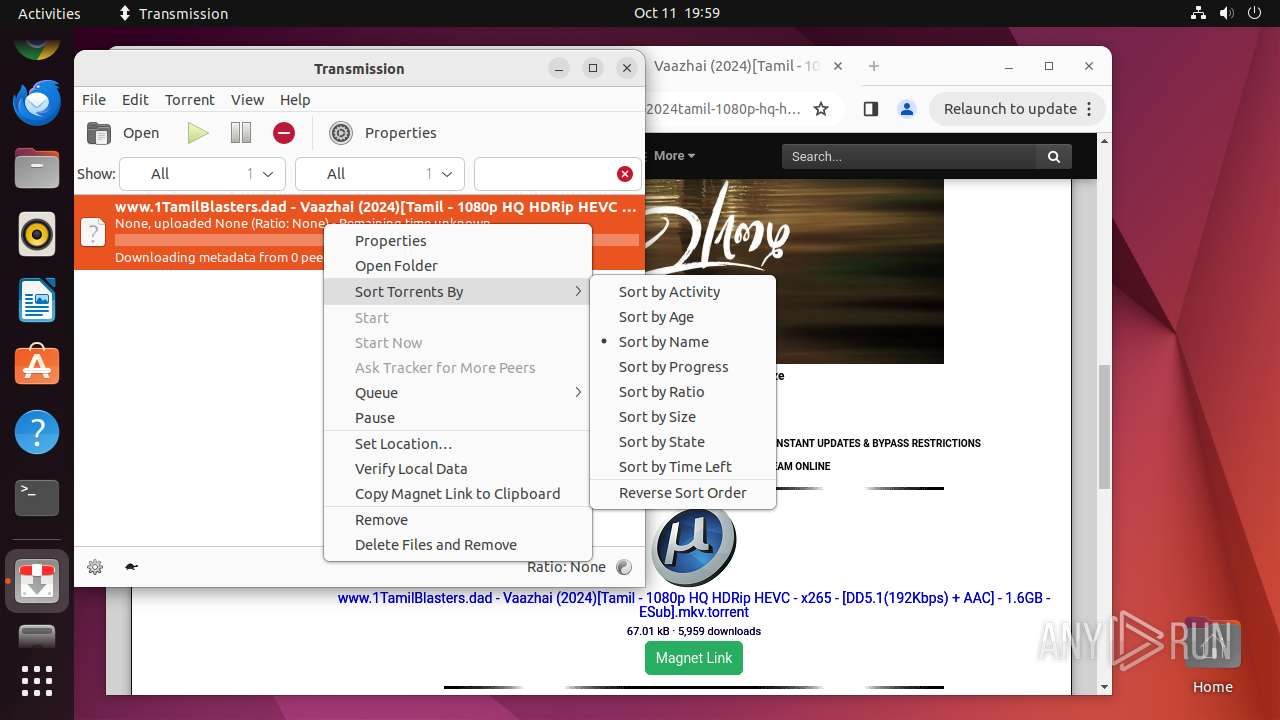Open the Transmission options gear at bottom

tap(95, 567)
